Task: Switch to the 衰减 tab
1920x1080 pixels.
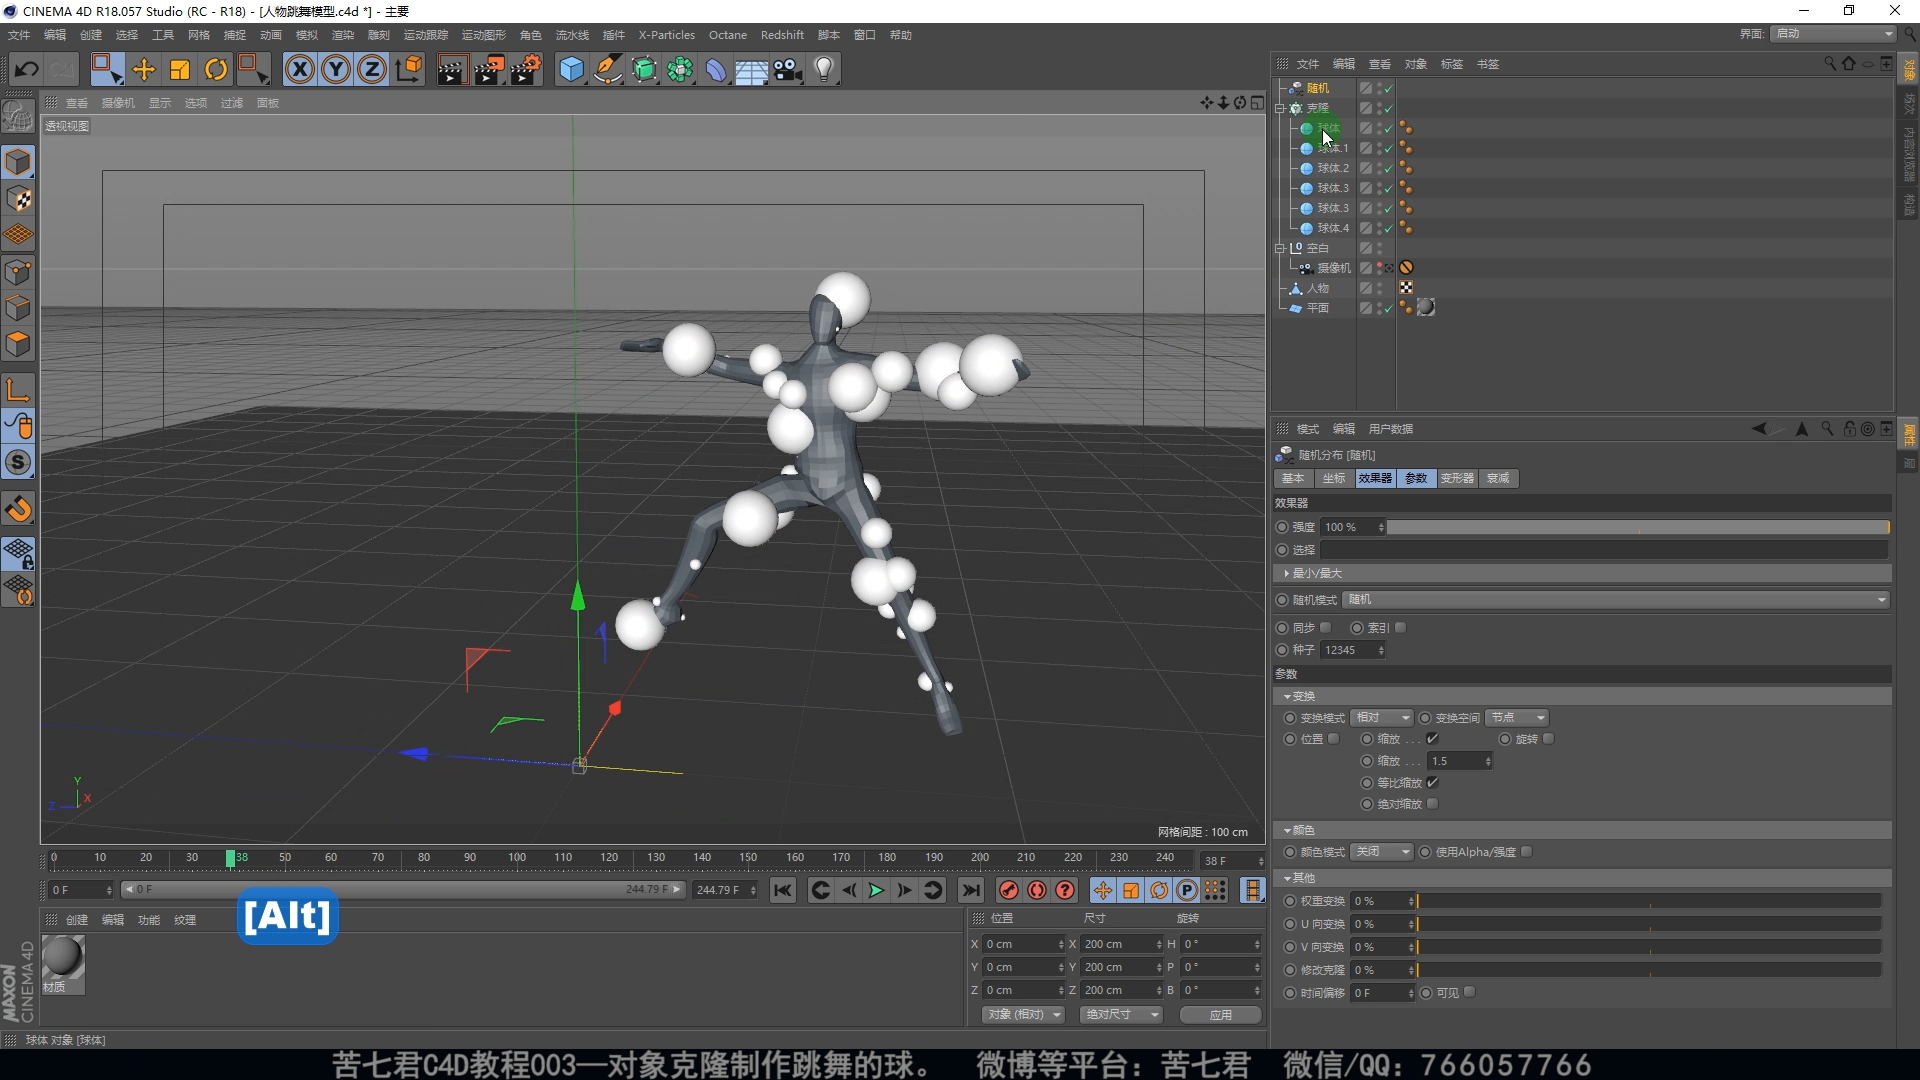Action: click(1498, 478)
